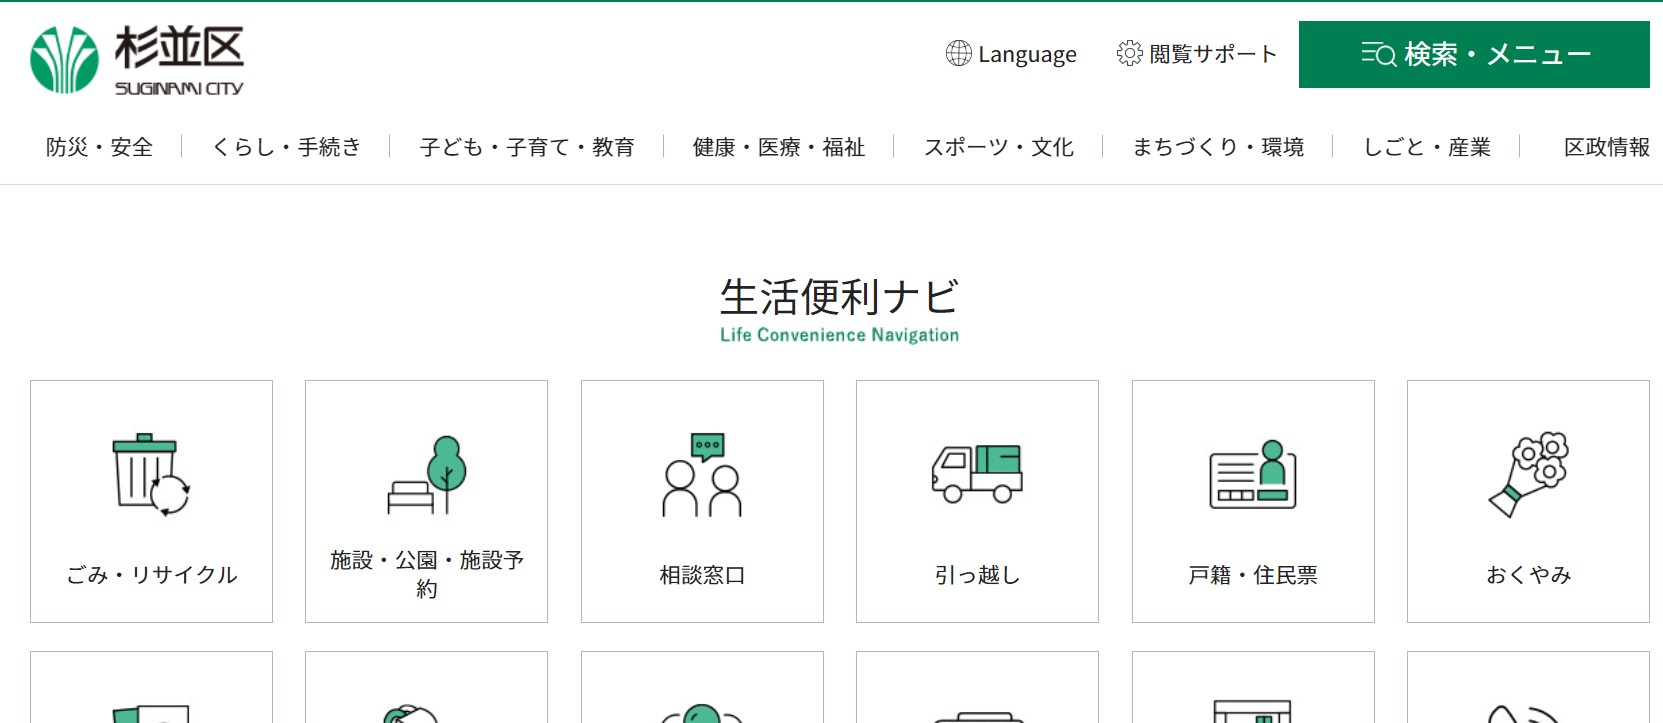Click the gear icon for 閲覧サポート

tap(1129, 53)
